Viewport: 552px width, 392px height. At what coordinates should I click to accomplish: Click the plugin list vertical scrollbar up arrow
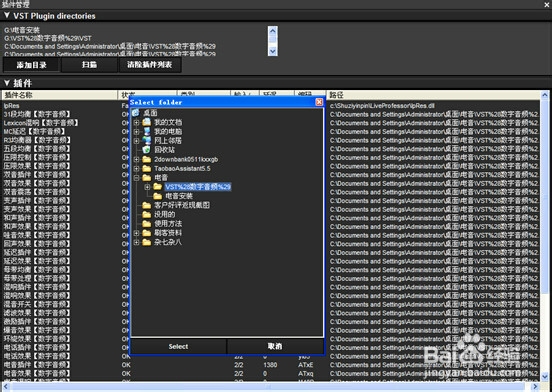click(x=545, y=95)
